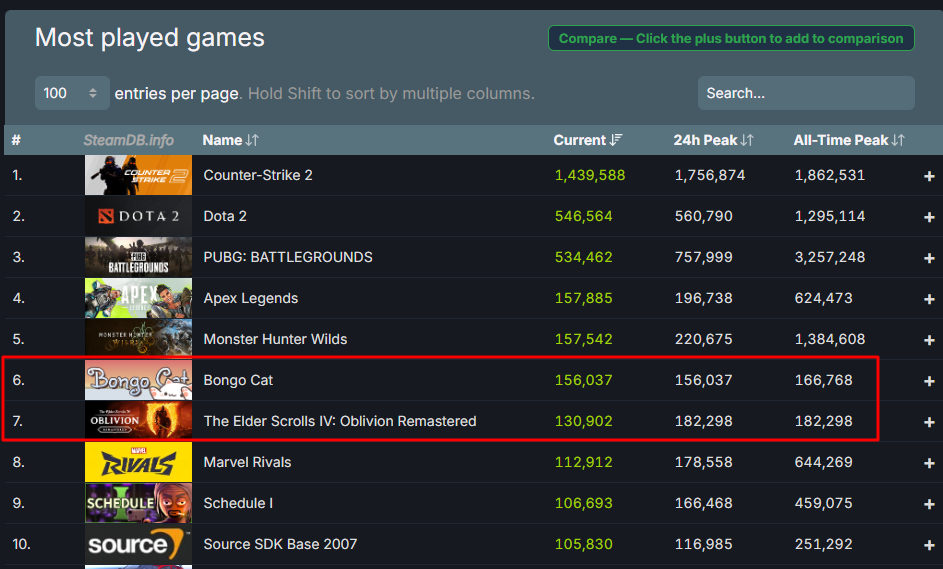The height and width of the screenshot is (569, 943).
Task: Add Dota 2 to comparison with plus
Action: (929, 217)
